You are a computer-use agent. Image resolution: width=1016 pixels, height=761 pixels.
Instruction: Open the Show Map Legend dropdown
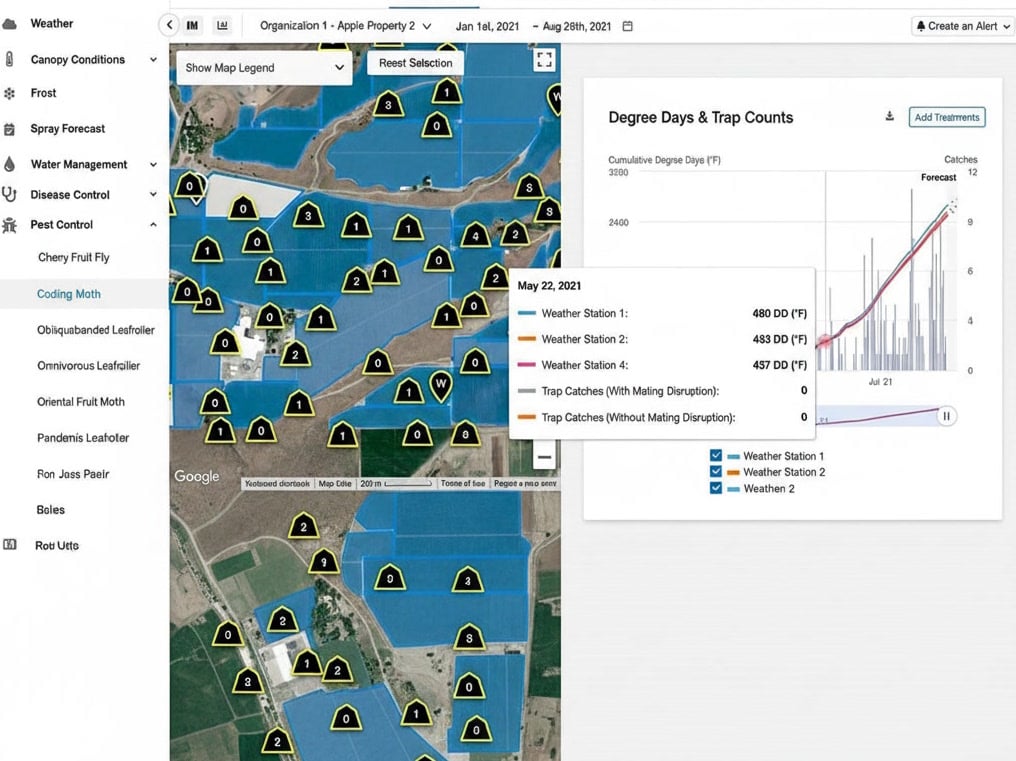coord(264,68)
